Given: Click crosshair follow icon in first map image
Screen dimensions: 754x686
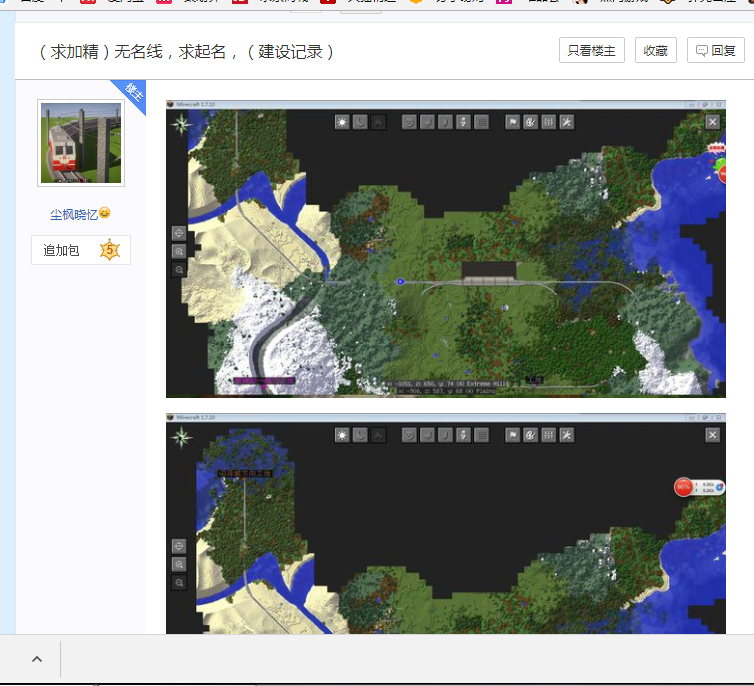Looking at the screenshot, I should [179, 233].
